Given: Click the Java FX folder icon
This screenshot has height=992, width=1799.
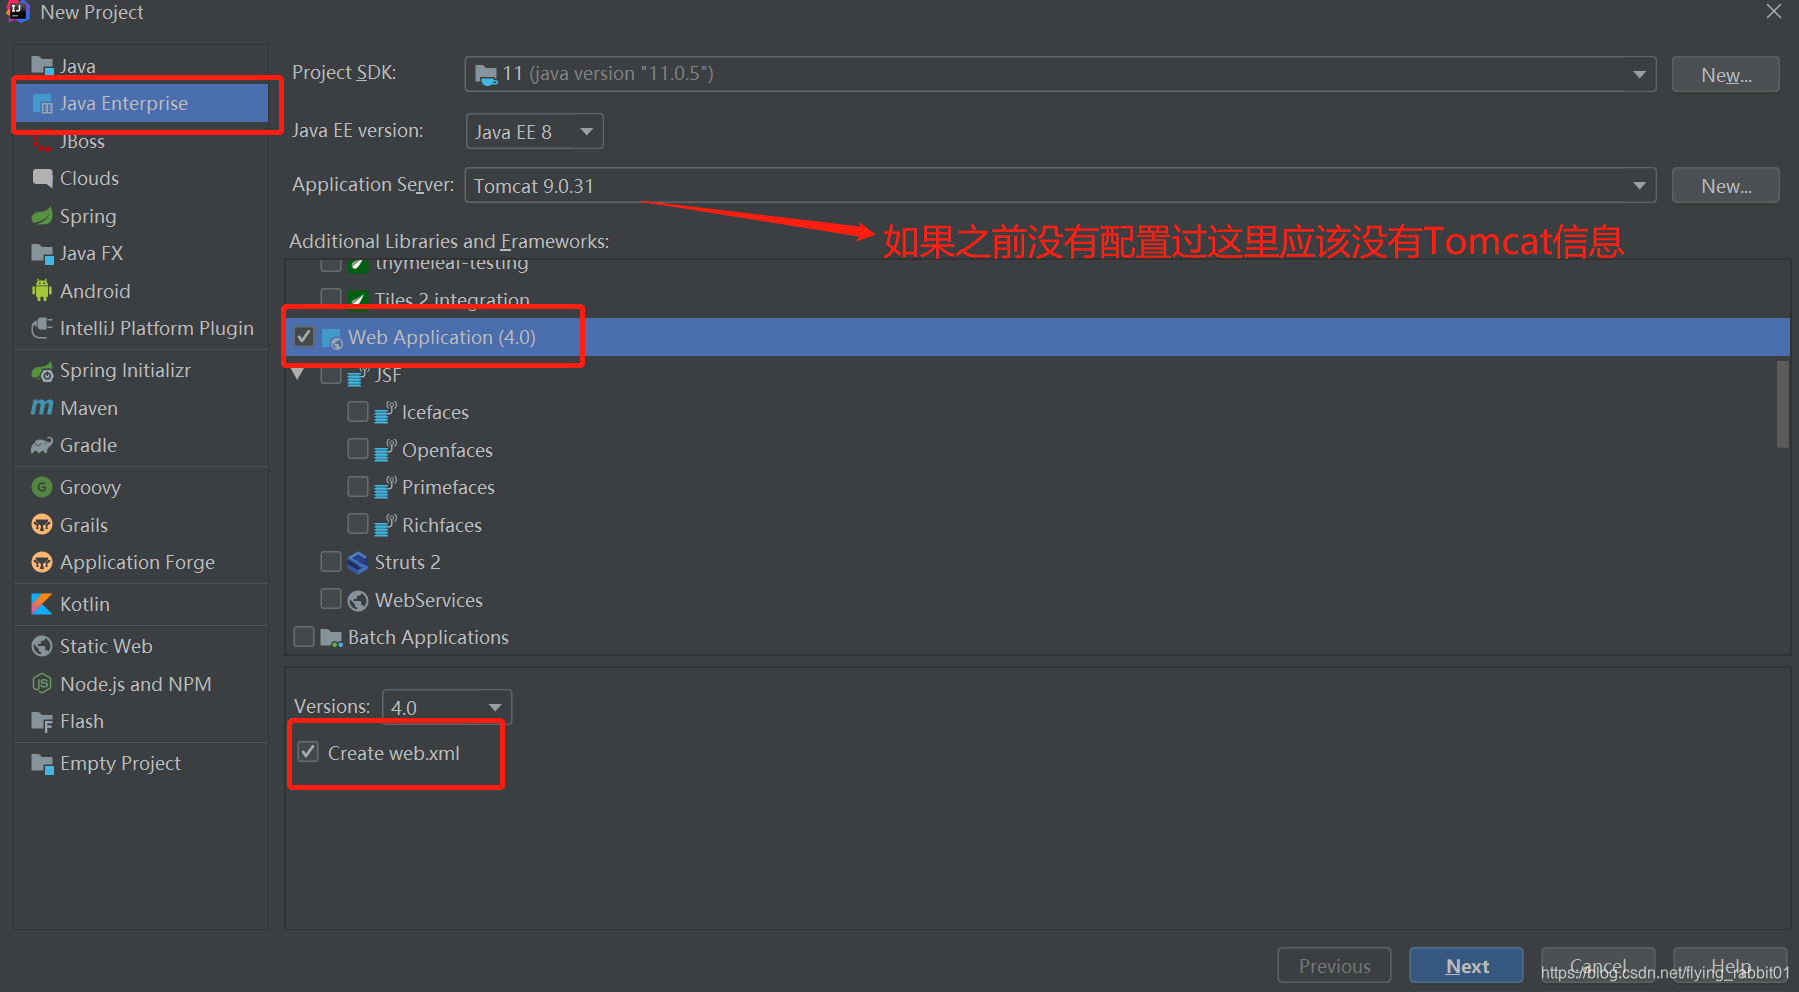Looking at the screenshot, I should [x=42, y=254].
